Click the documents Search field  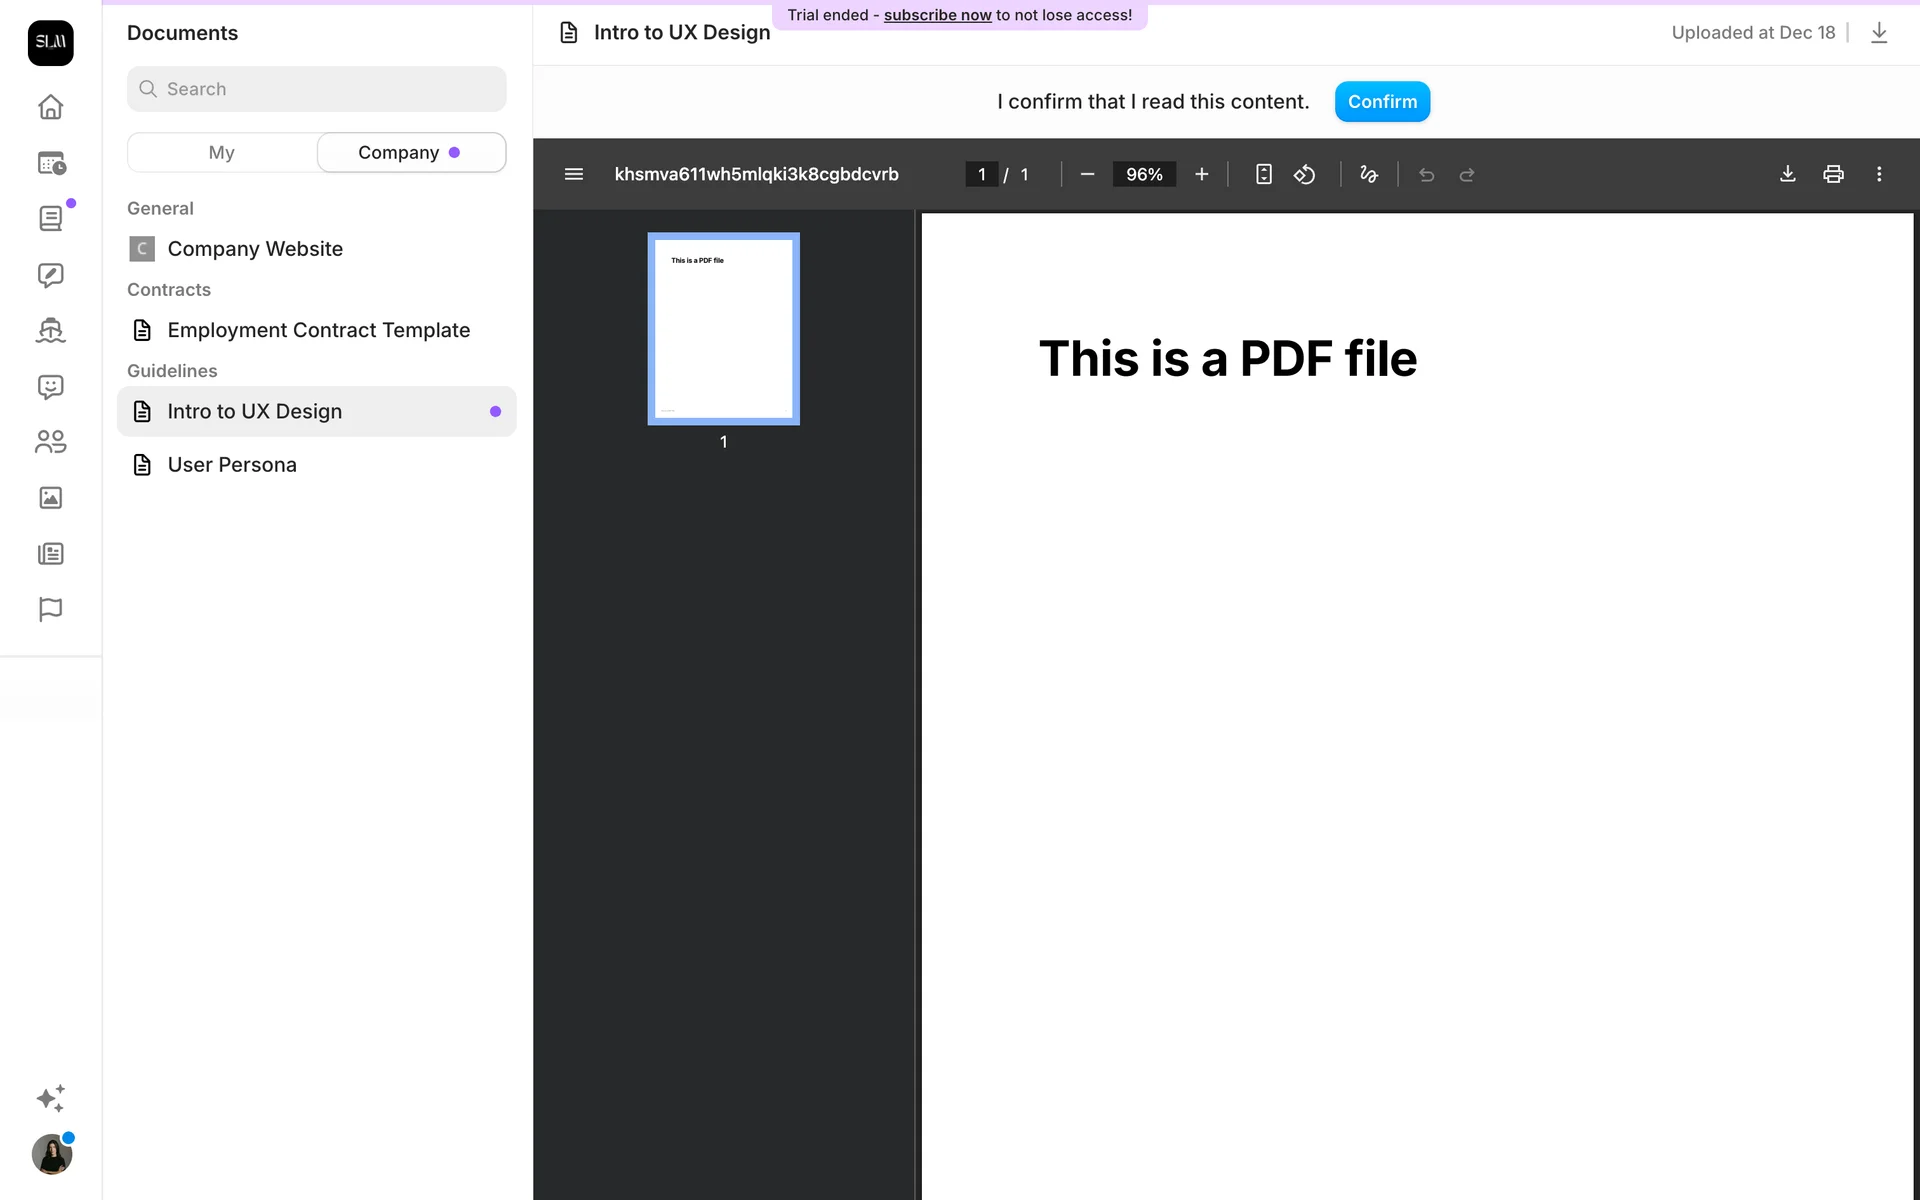point(317,89)
